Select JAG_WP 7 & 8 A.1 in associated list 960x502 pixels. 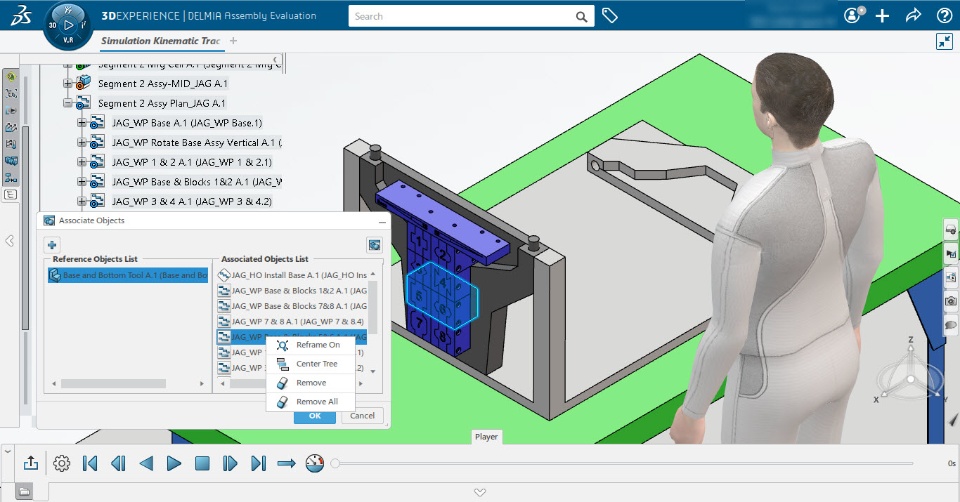[293, 321]
